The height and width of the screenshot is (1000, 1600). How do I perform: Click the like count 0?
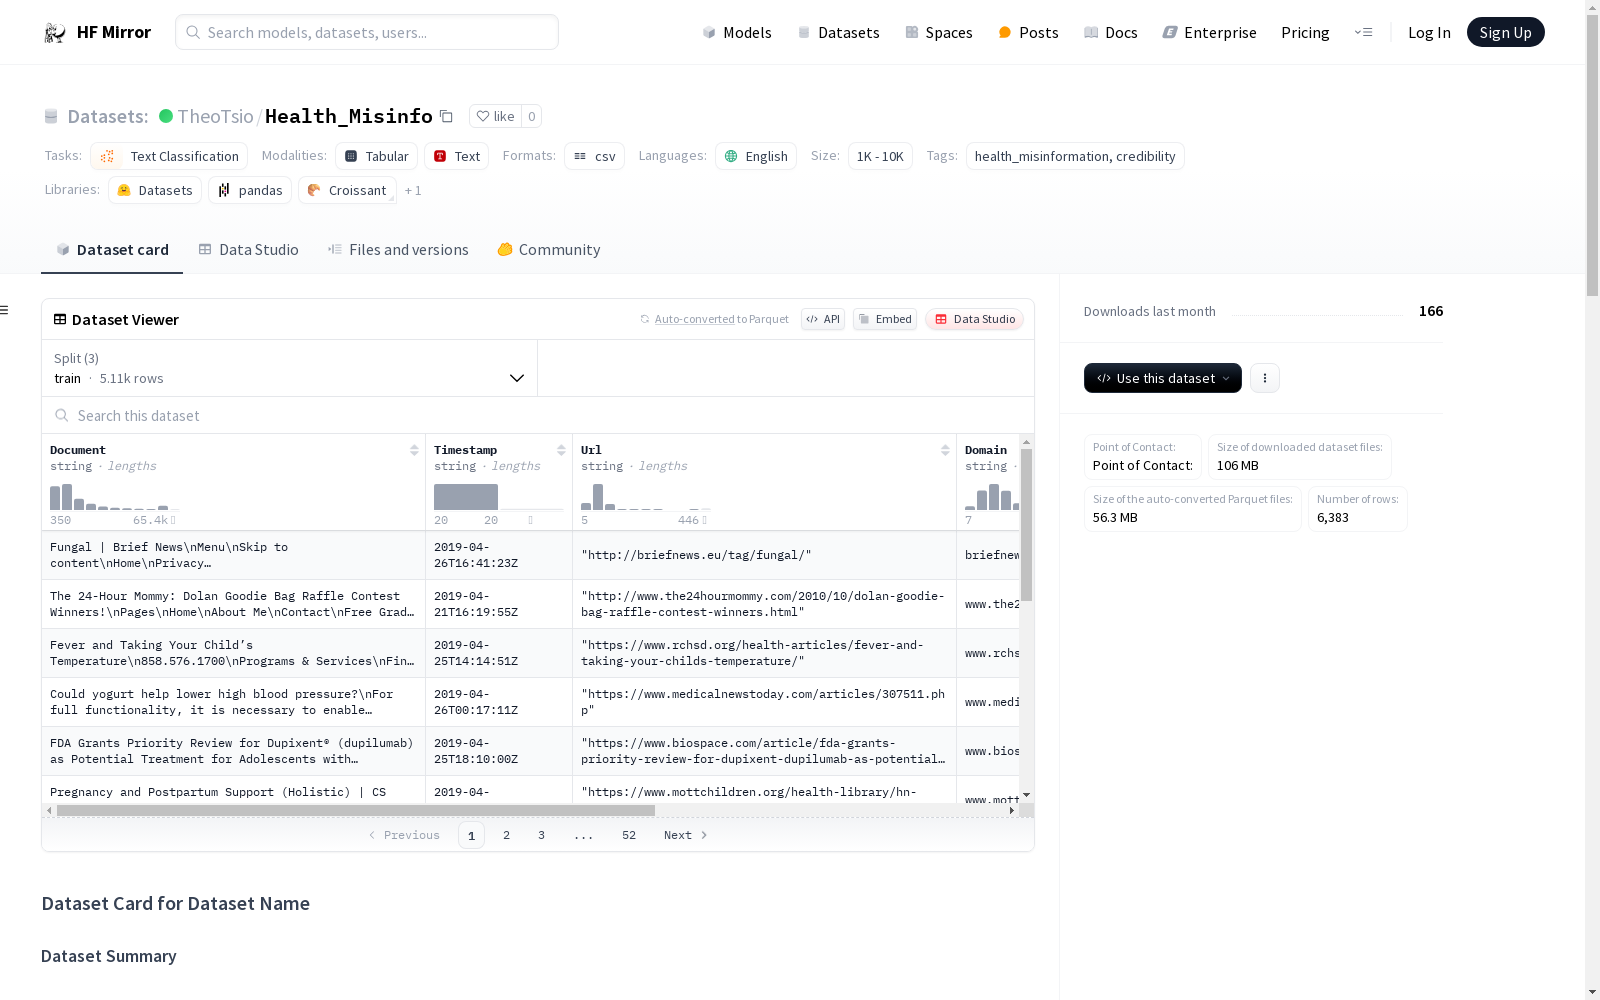tap(532, 116)
